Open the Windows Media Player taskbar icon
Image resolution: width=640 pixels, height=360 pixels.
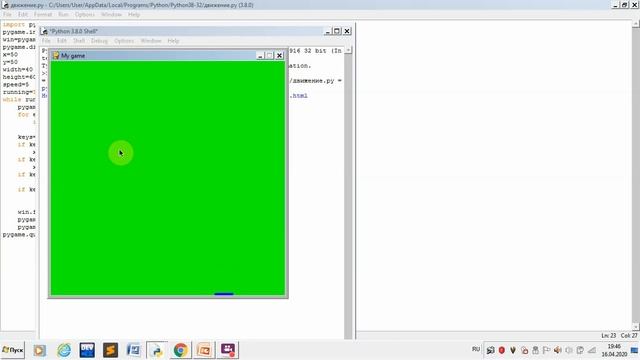[x=40, y=350]
